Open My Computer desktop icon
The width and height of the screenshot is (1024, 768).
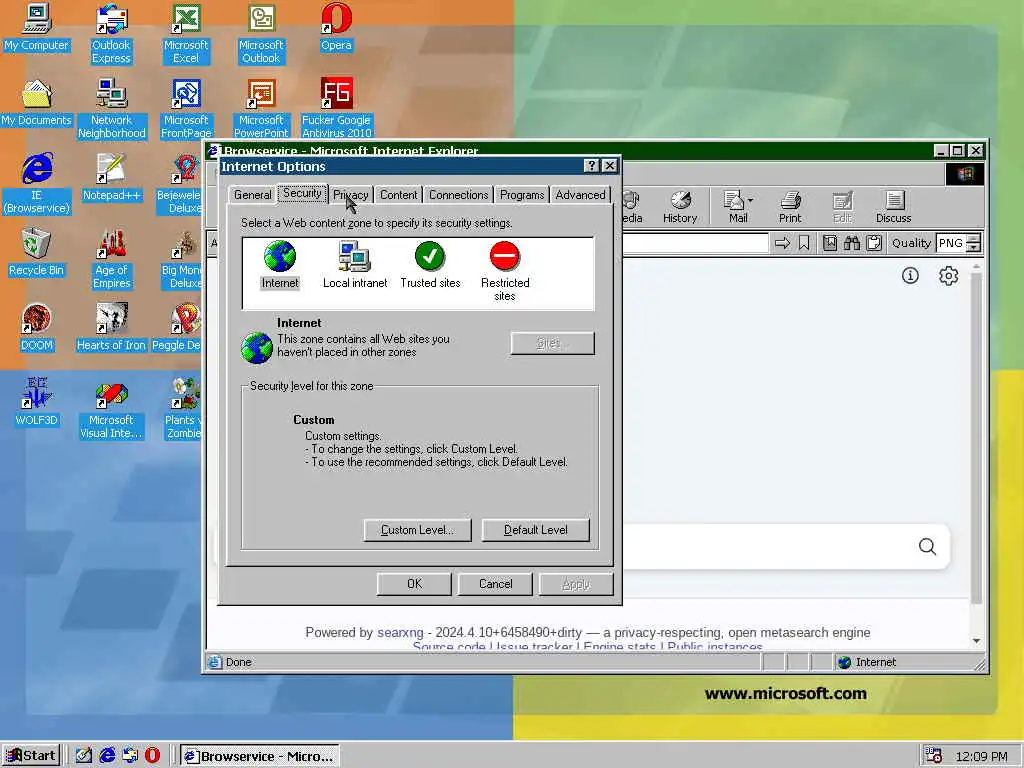pos(36,27)
